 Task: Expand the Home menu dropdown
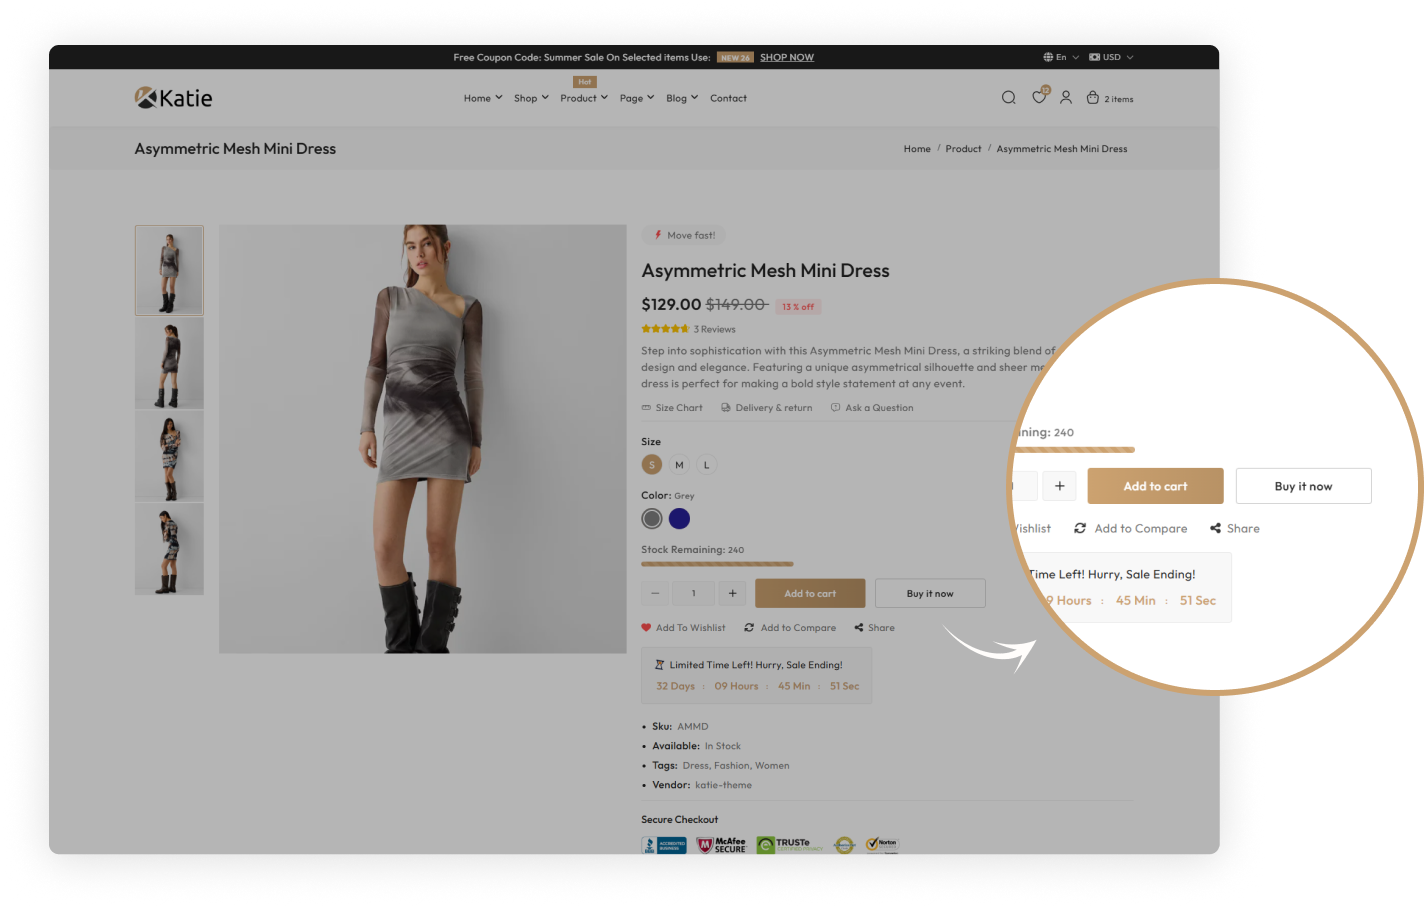click(x=483, y=98)
